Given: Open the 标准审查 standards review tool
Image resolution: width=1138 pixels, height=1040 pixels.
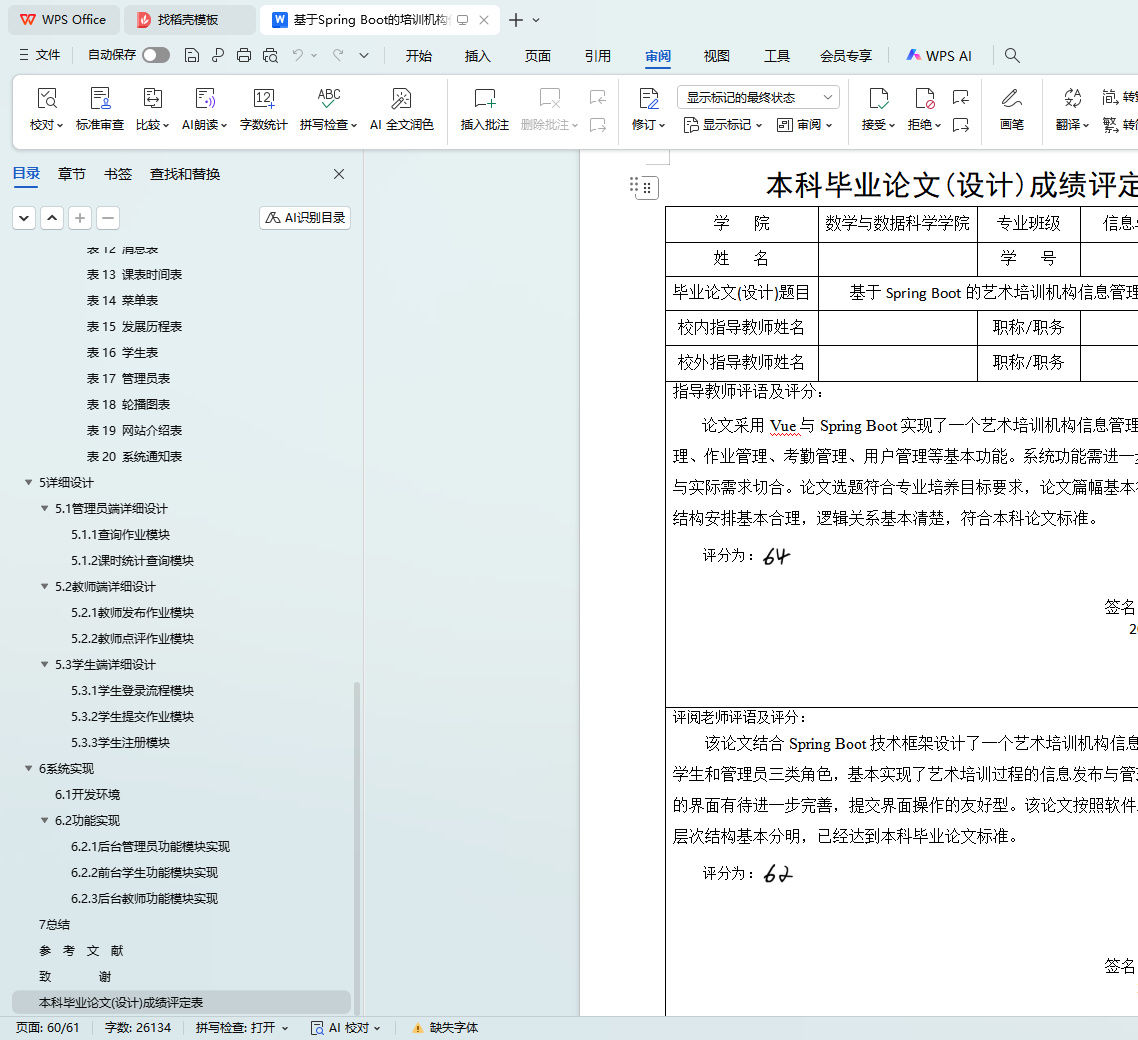Looking at the screenshot, I should [100, 99].
